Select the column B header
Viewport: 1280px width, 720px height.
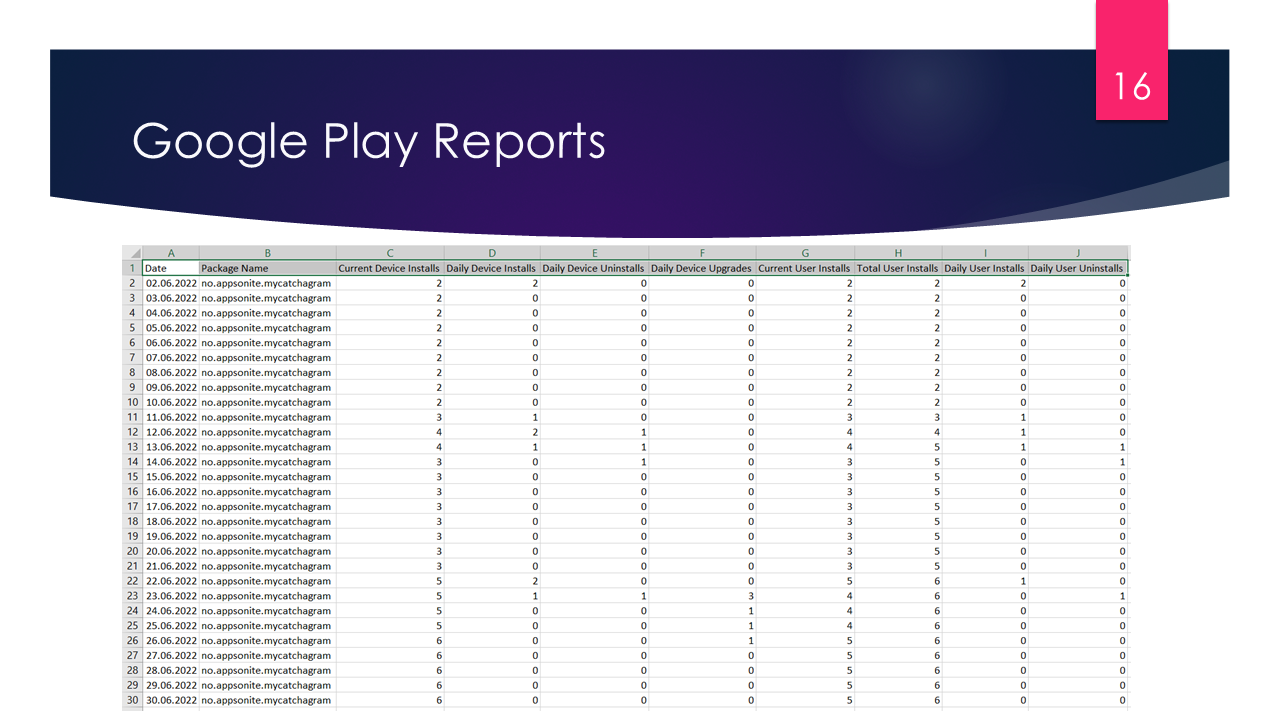267,253
